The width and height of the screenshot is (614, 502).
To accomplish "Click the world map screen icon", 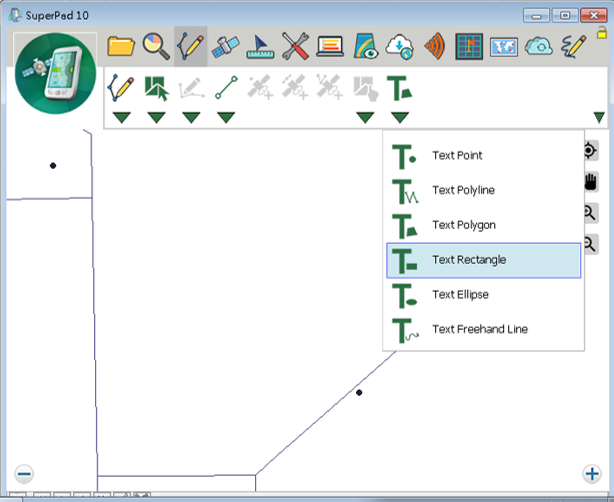I will pos(504,47).
